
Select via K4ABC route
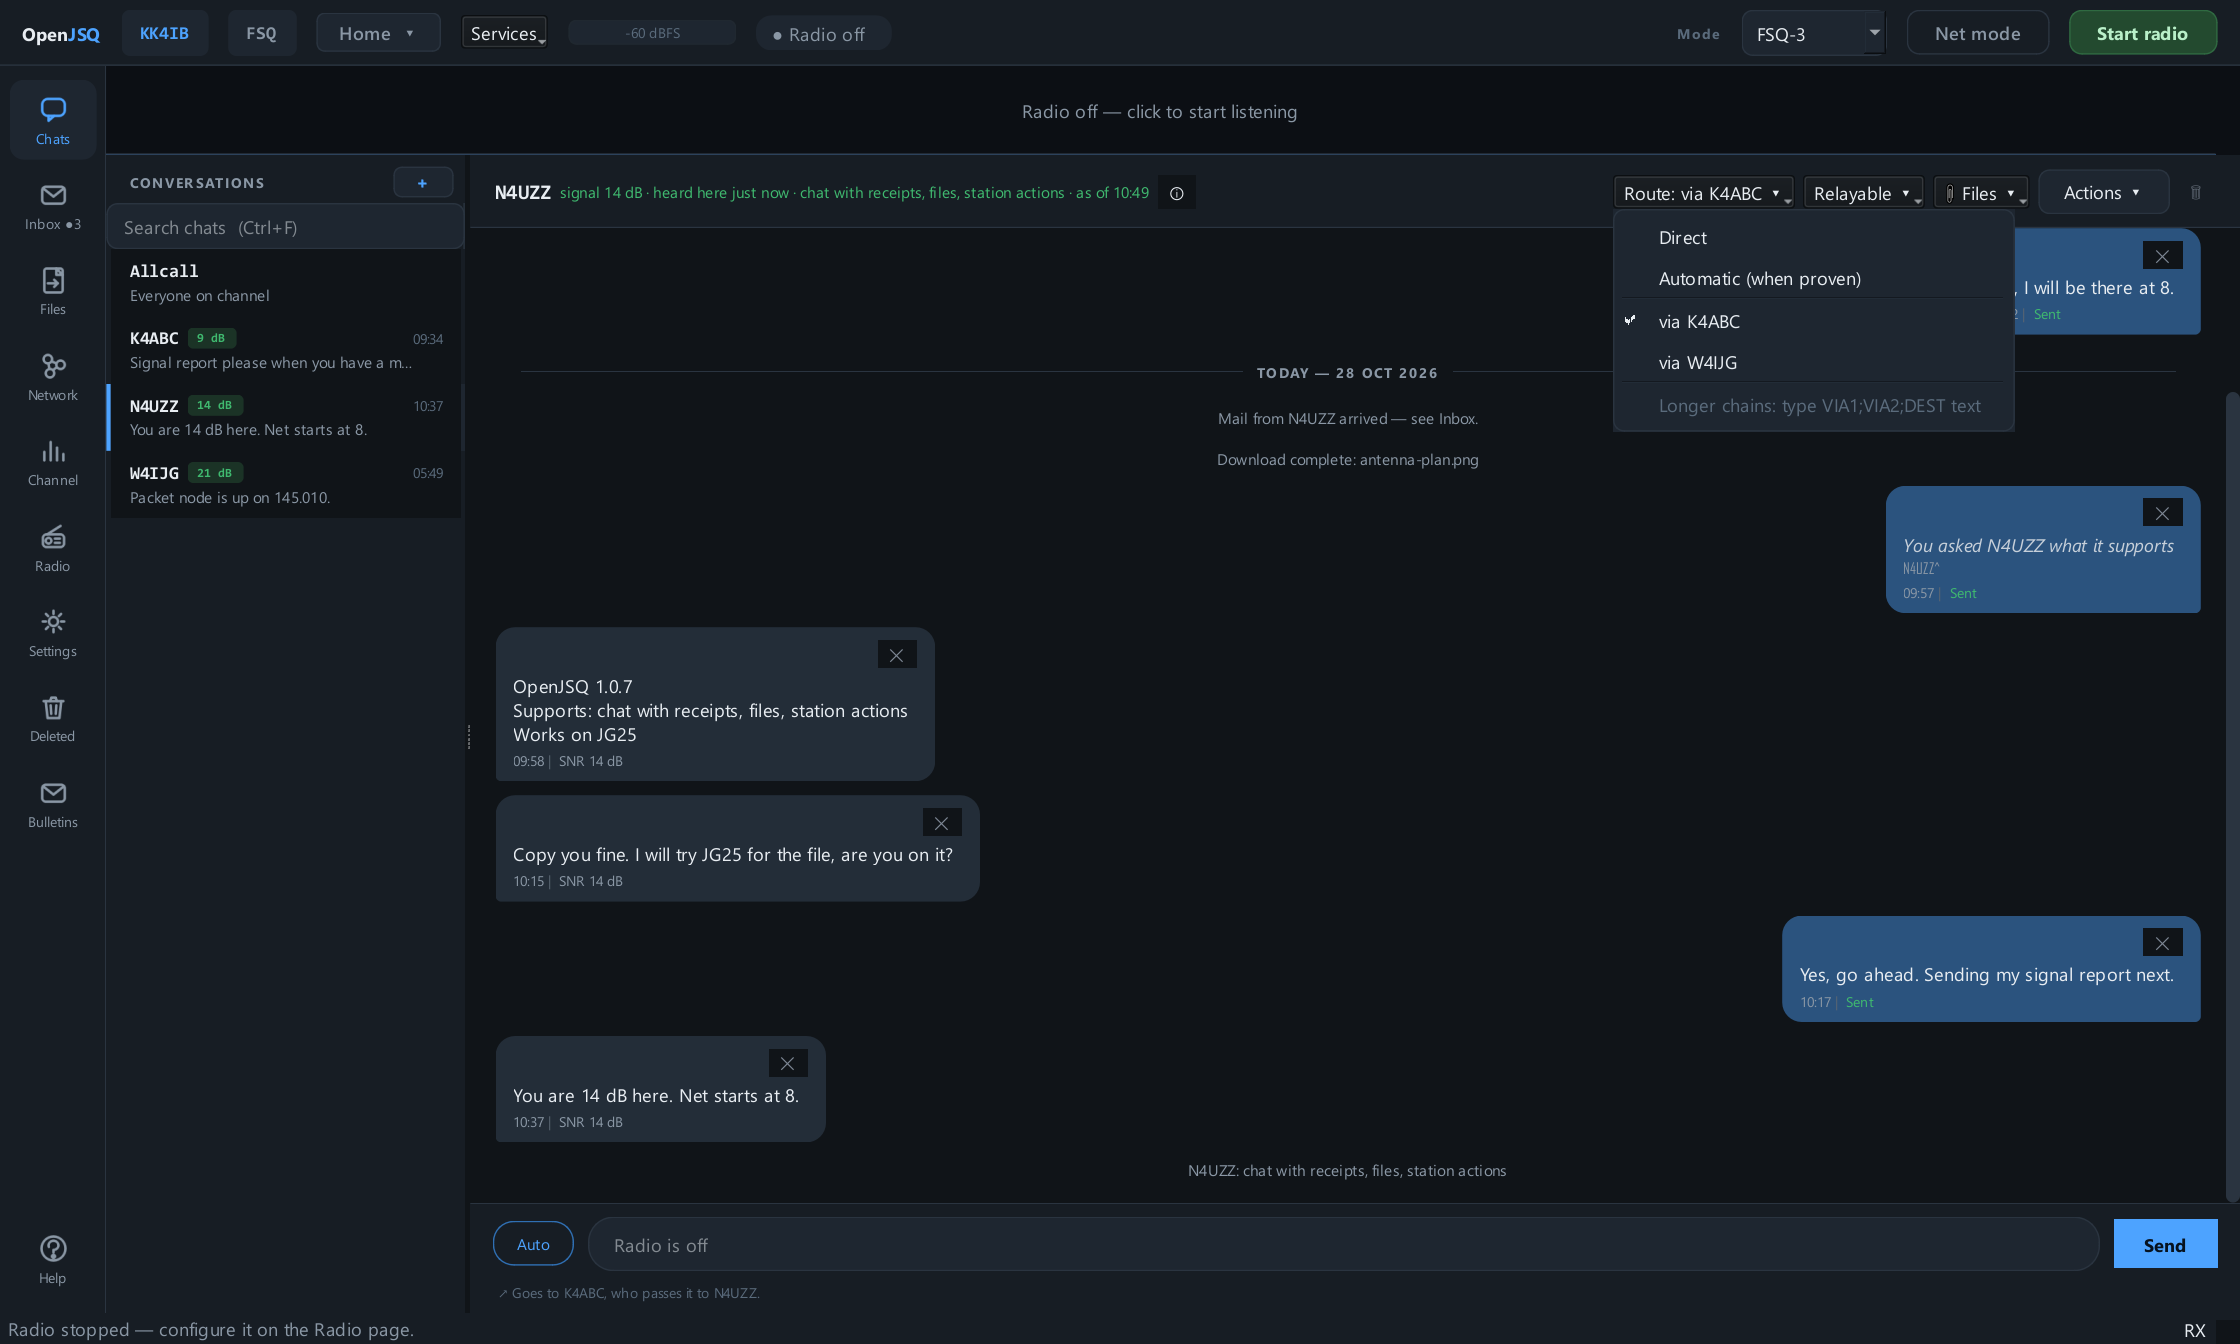coord(1813,322)
